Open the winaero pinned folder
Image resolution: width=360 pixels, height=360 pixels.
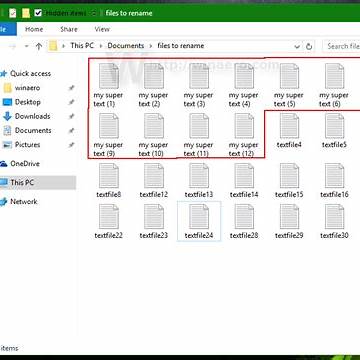point(27,88)
